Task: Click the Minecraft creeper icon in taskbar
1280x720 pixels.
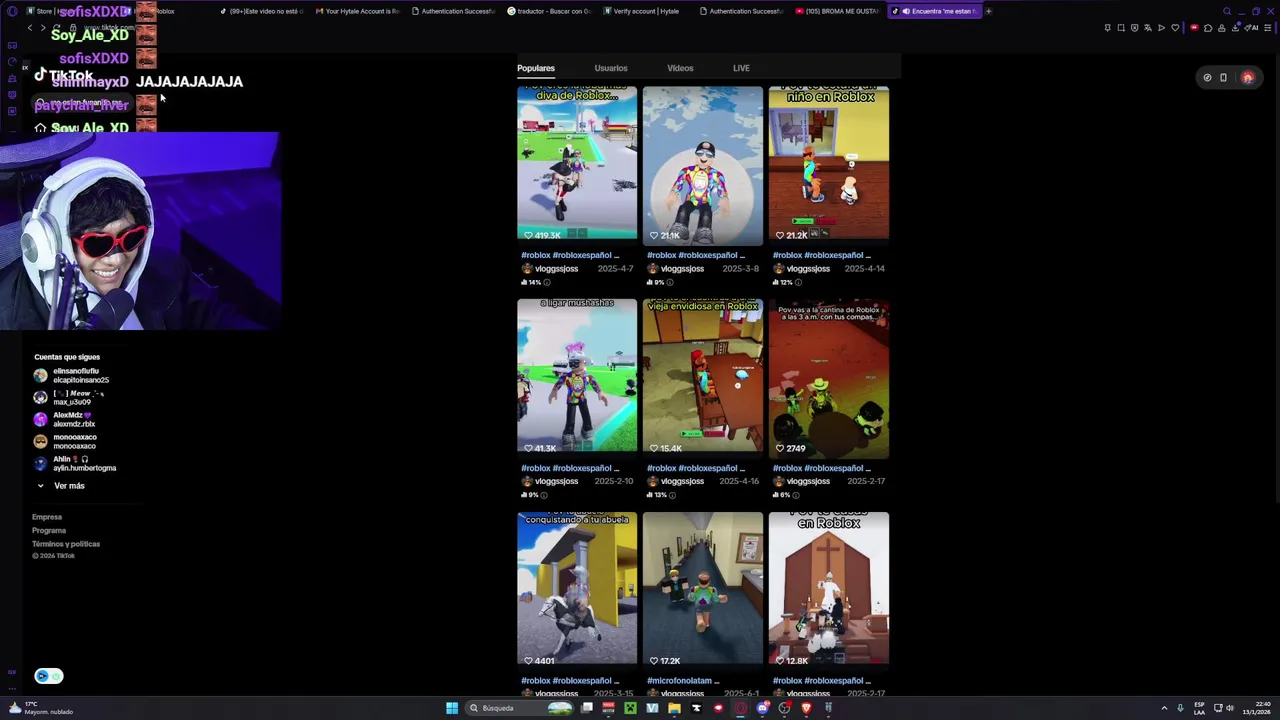Action: point(630,708)
